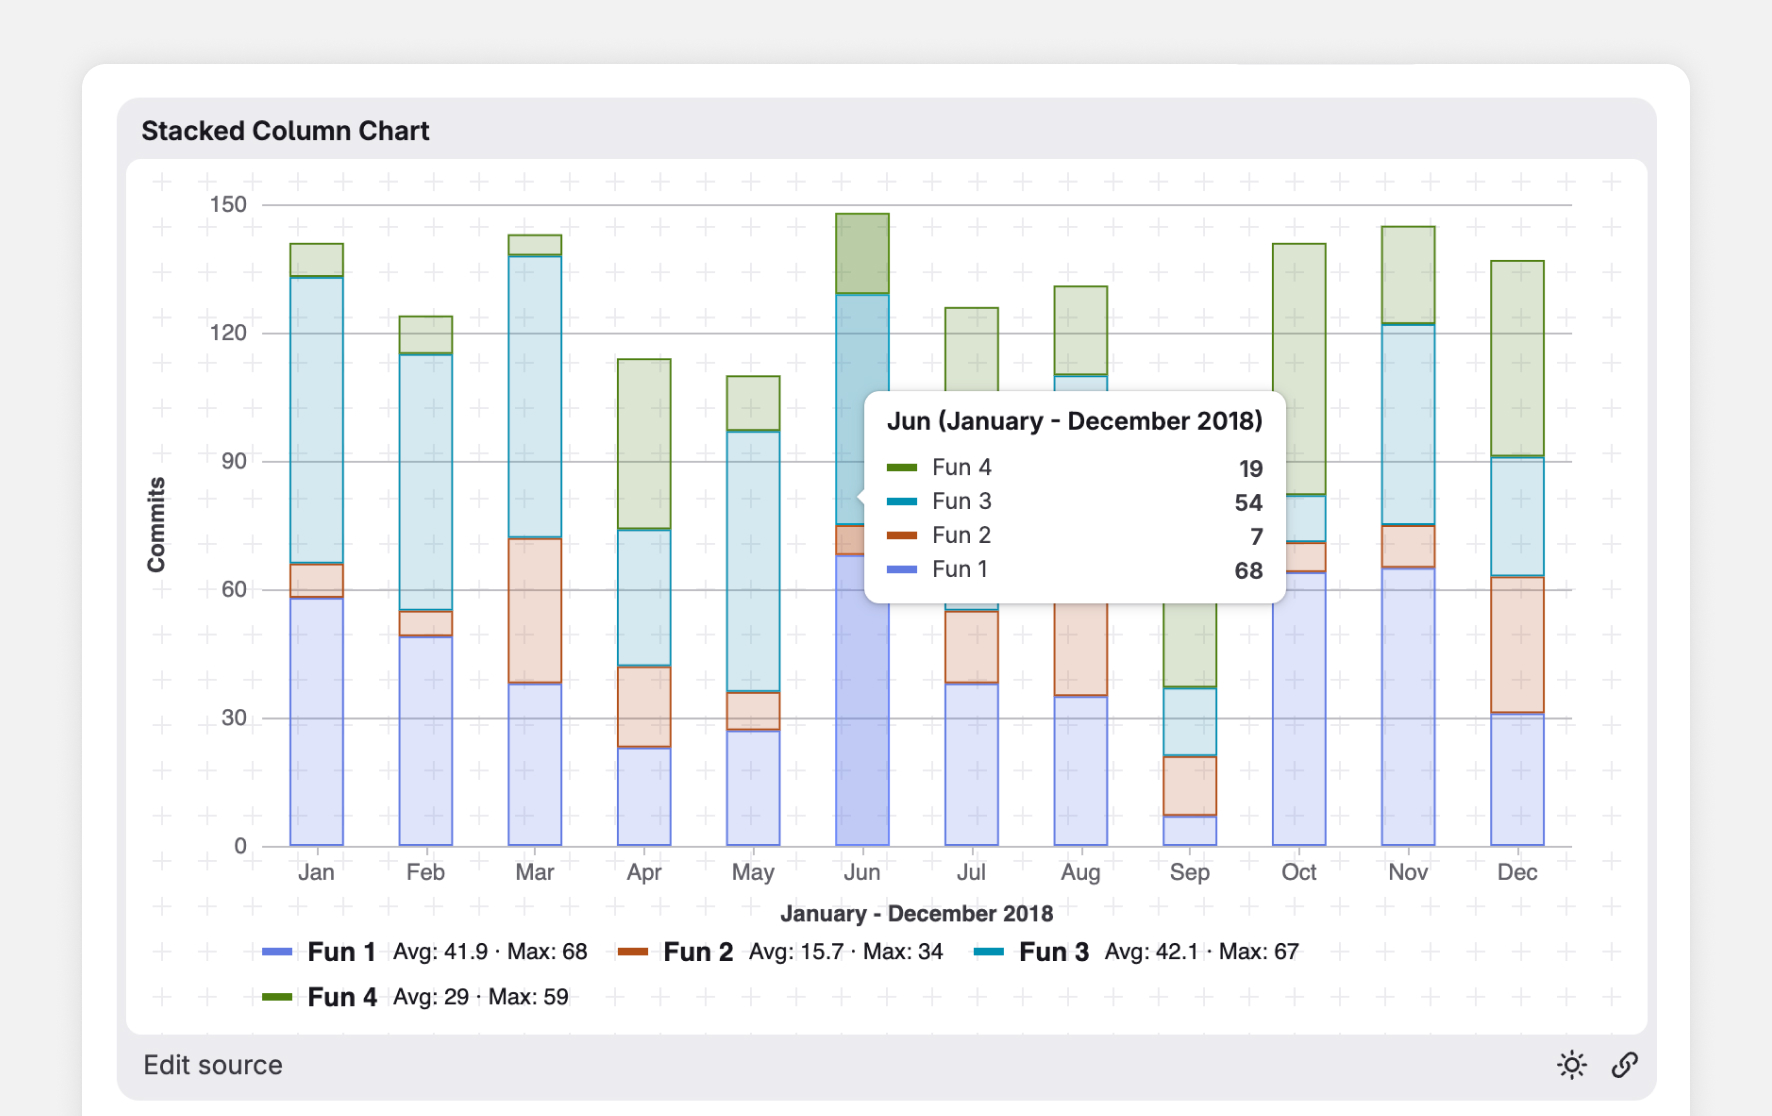1772x1116 pixels.
Task: Click the tooltip header 'Jun (January - December 2018)'
Action: pyautogui.click(x=1074, y=421)
